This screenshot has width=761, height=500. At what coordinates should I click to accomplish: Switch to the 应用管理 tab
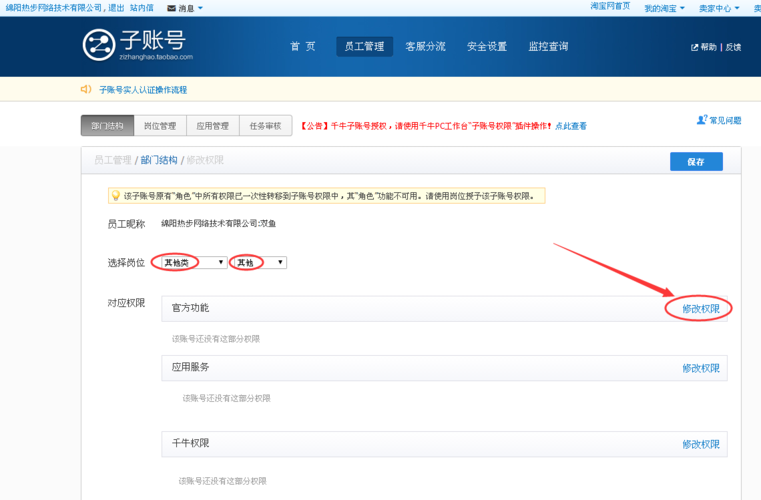(x=213, y=126)
